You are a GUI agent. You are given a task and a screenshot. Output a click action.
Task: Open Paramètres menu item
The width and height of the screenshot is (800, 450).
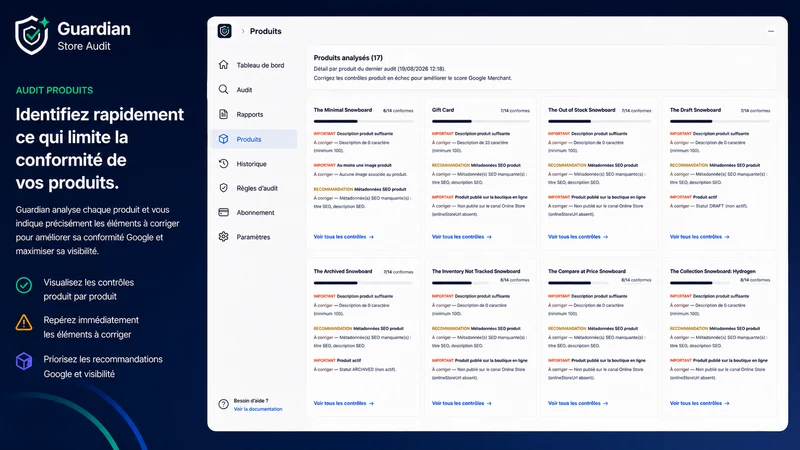(254, 237)
